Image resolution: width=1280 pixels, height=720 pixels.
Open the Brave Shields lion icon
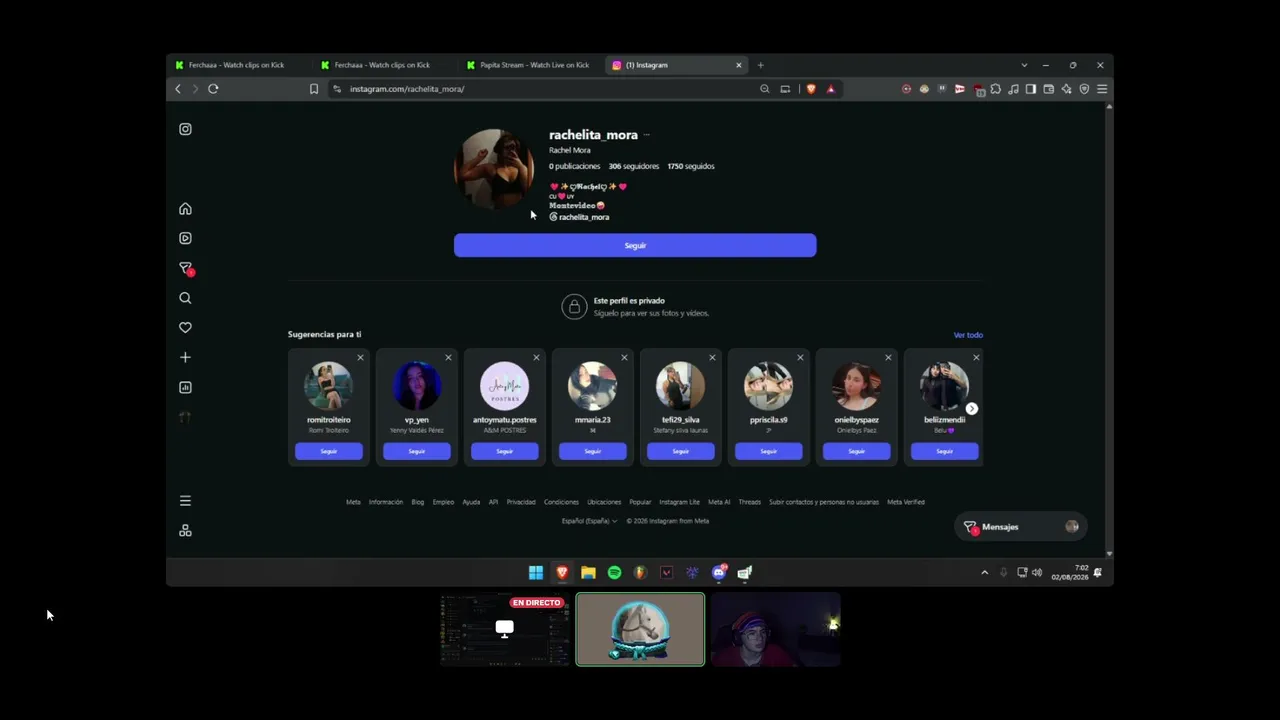point(811,89)
